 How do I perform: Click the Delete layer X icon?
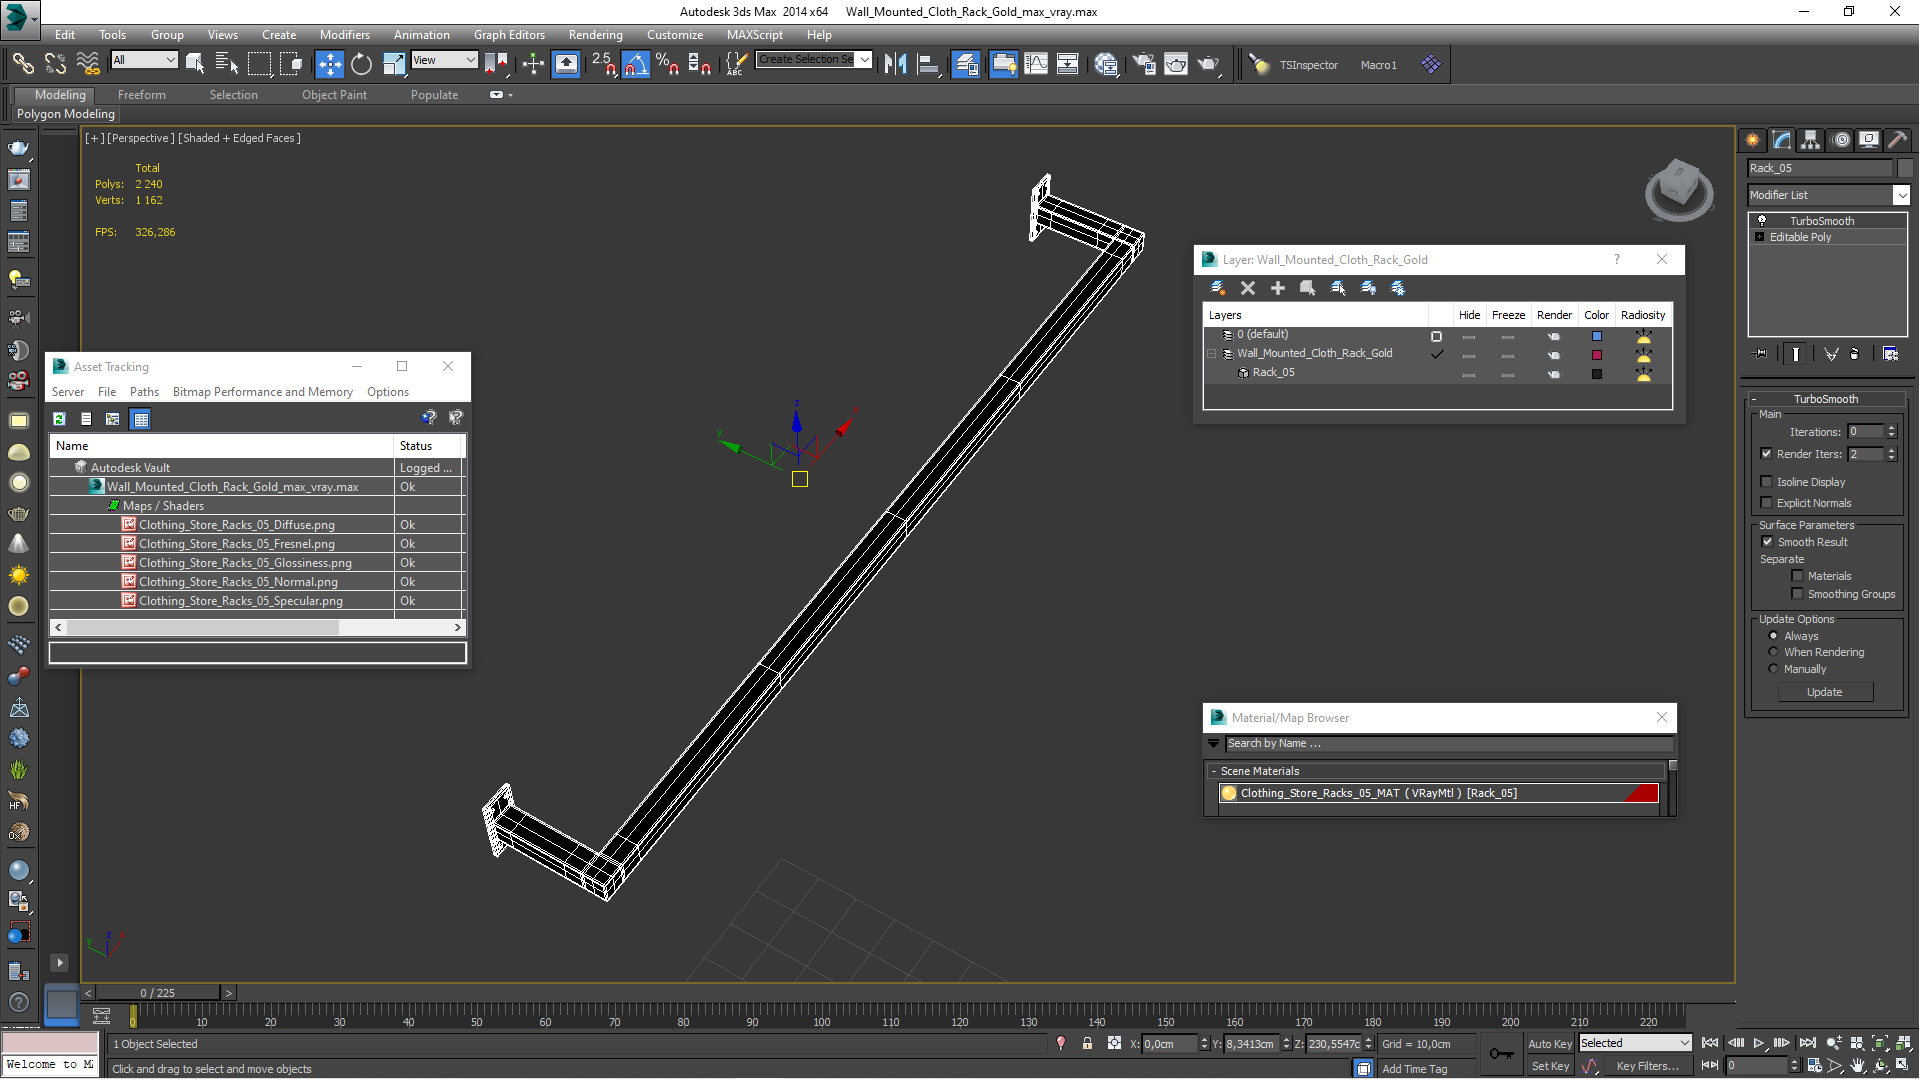point(1248,288)
